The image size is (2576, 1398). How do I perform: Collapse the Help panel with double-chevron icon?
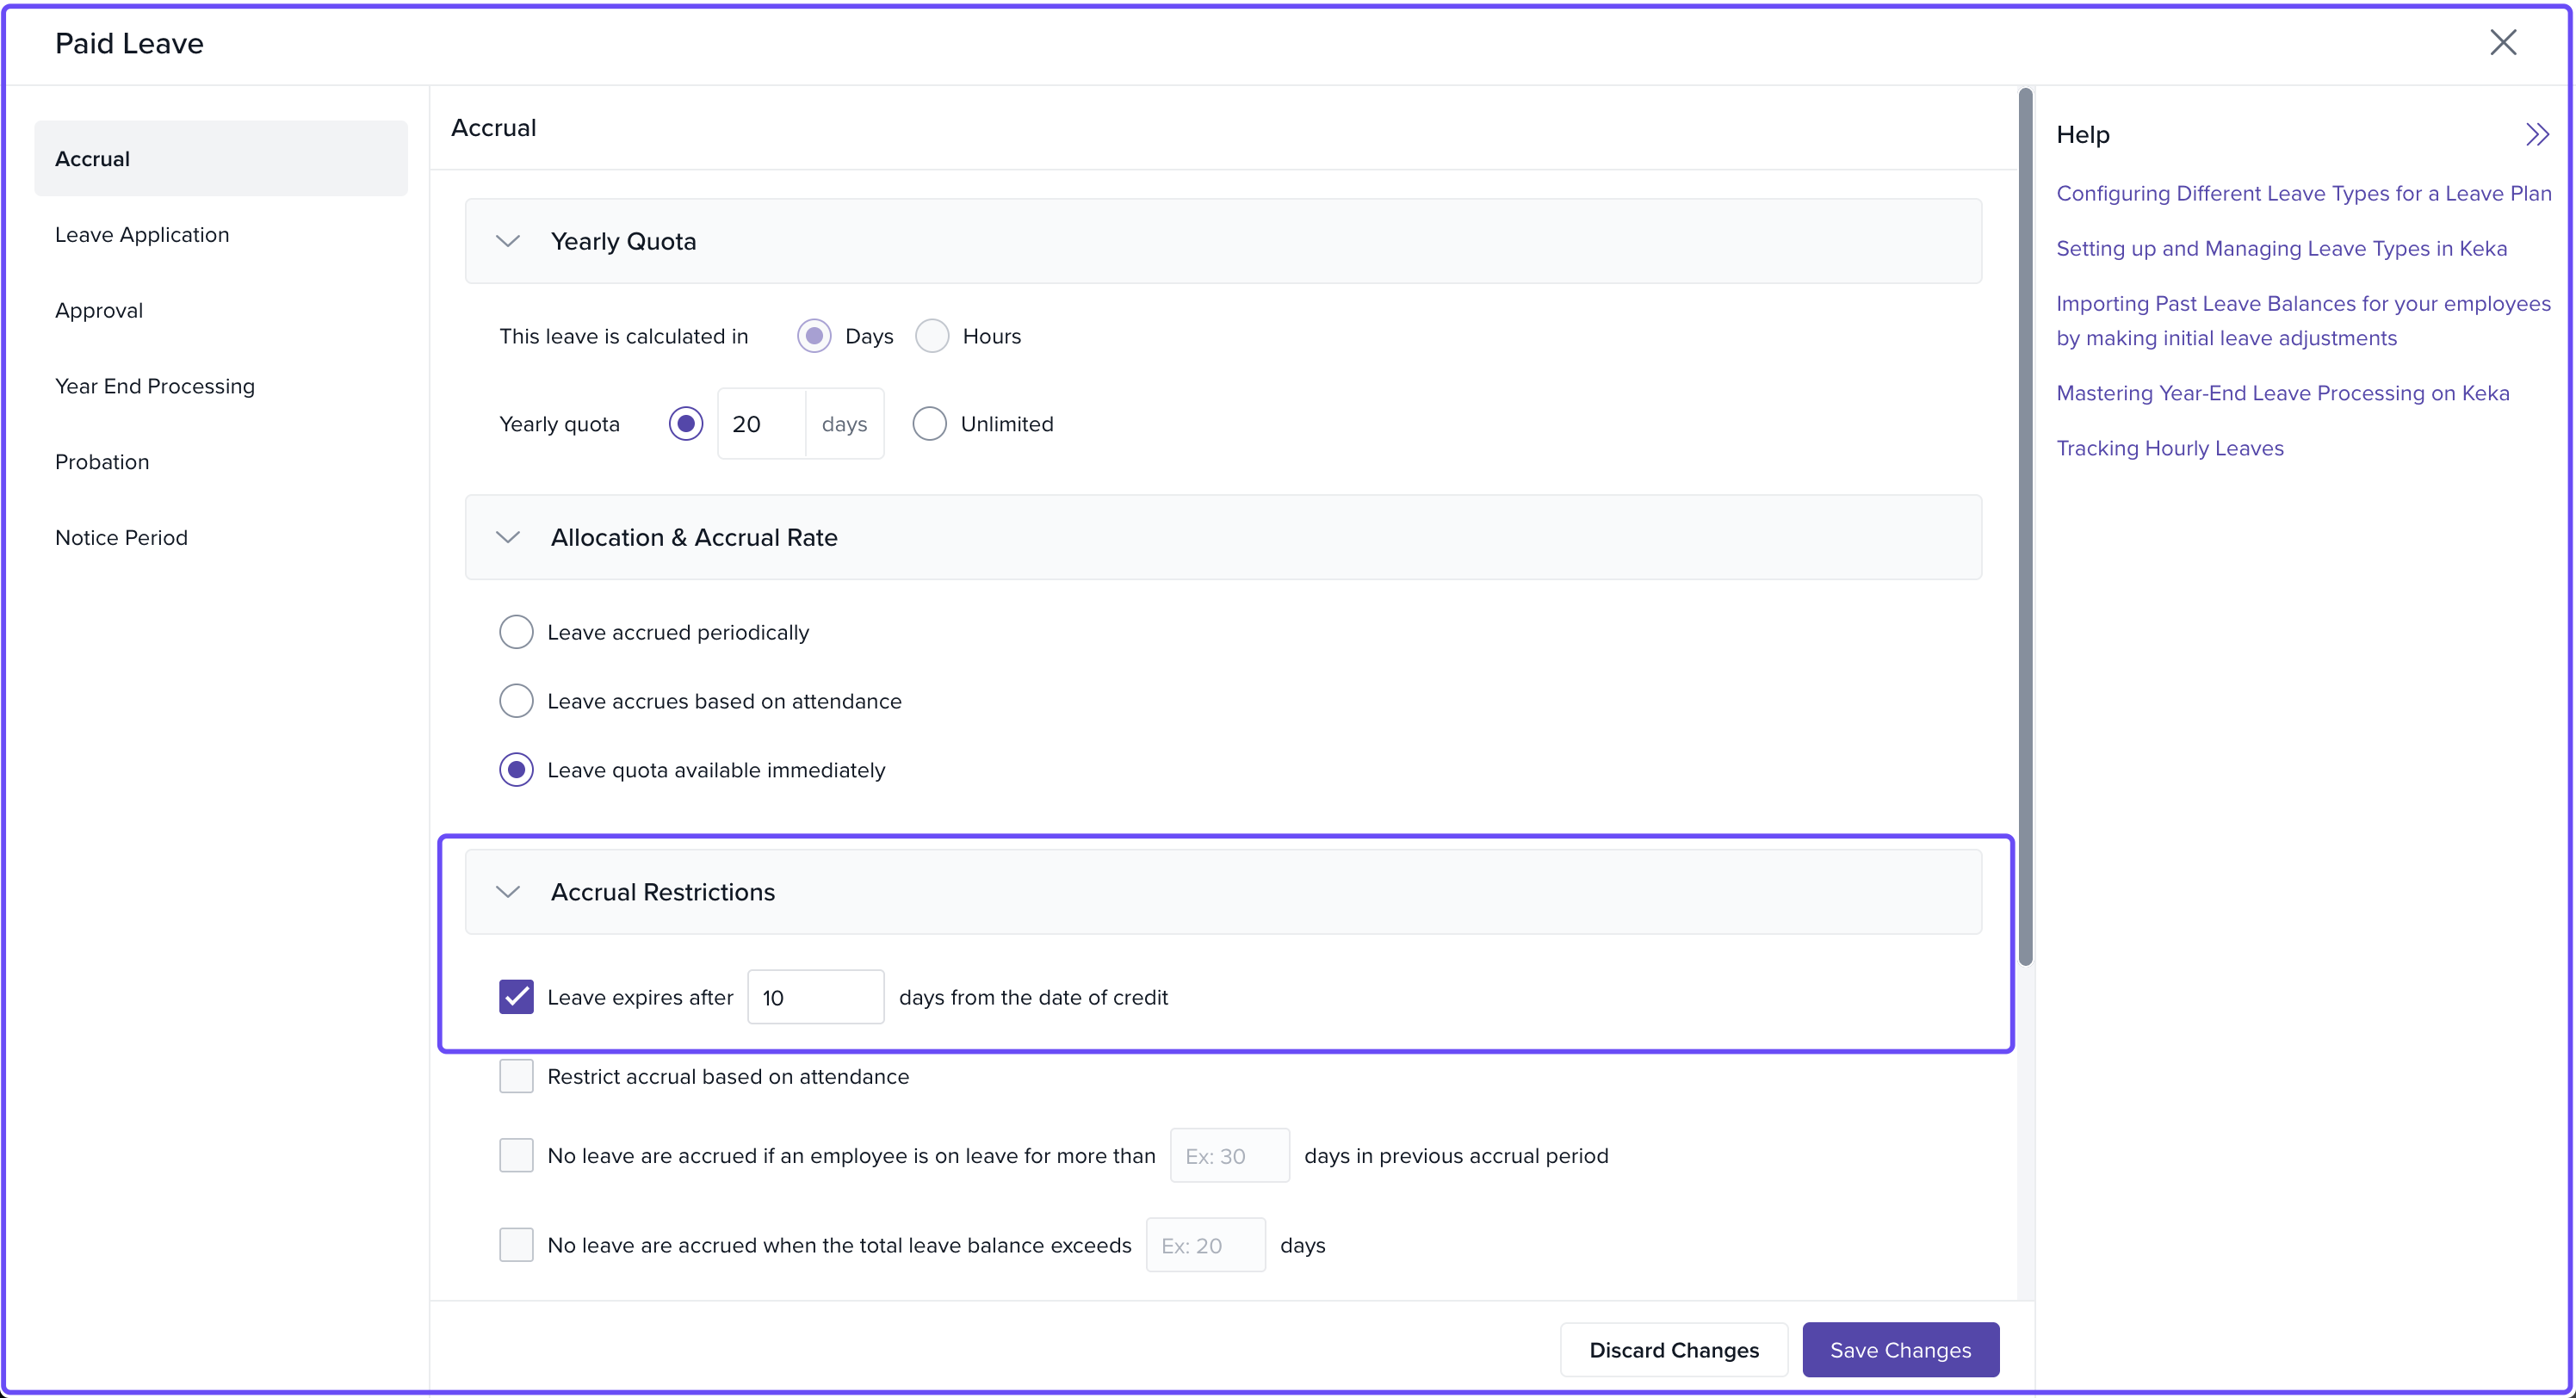(2536, 134)
